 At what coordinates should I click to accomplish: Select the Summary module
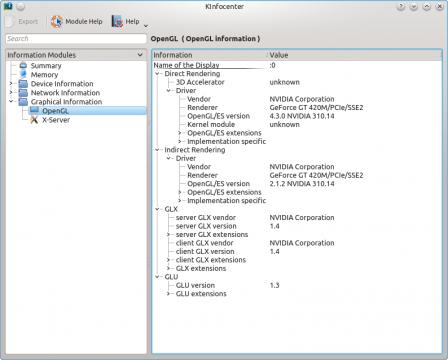(x=46, y=66)
